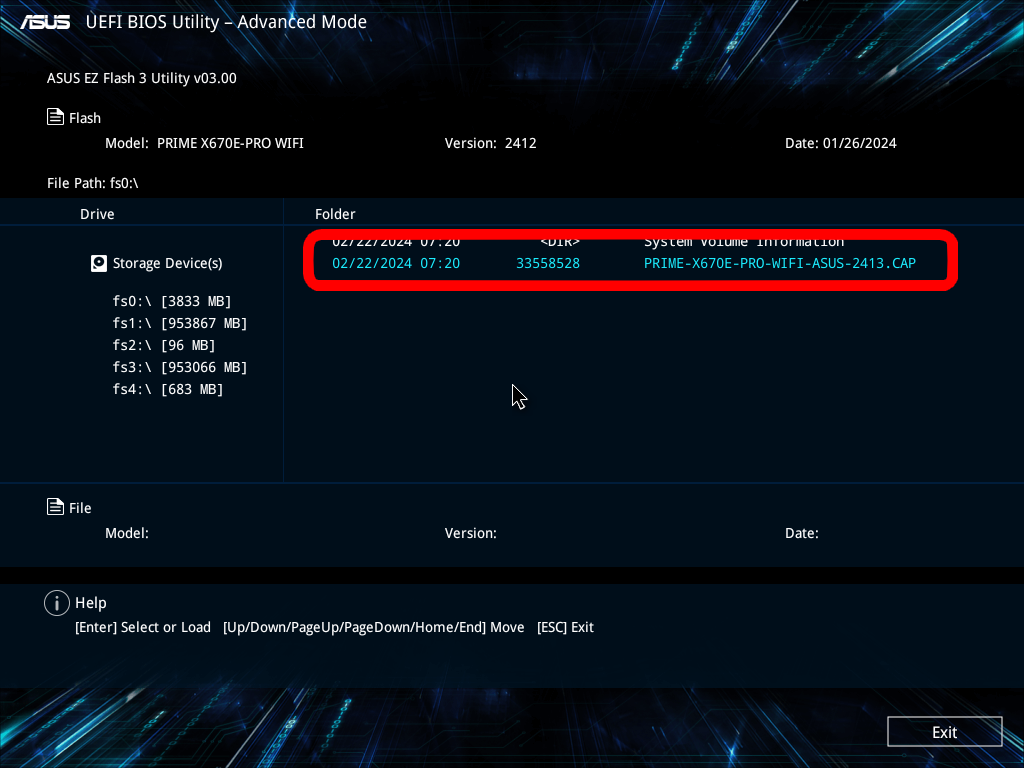Click the File section Model: label
The height and width of the screenshot is (768, 1024).
pos(127,533)
